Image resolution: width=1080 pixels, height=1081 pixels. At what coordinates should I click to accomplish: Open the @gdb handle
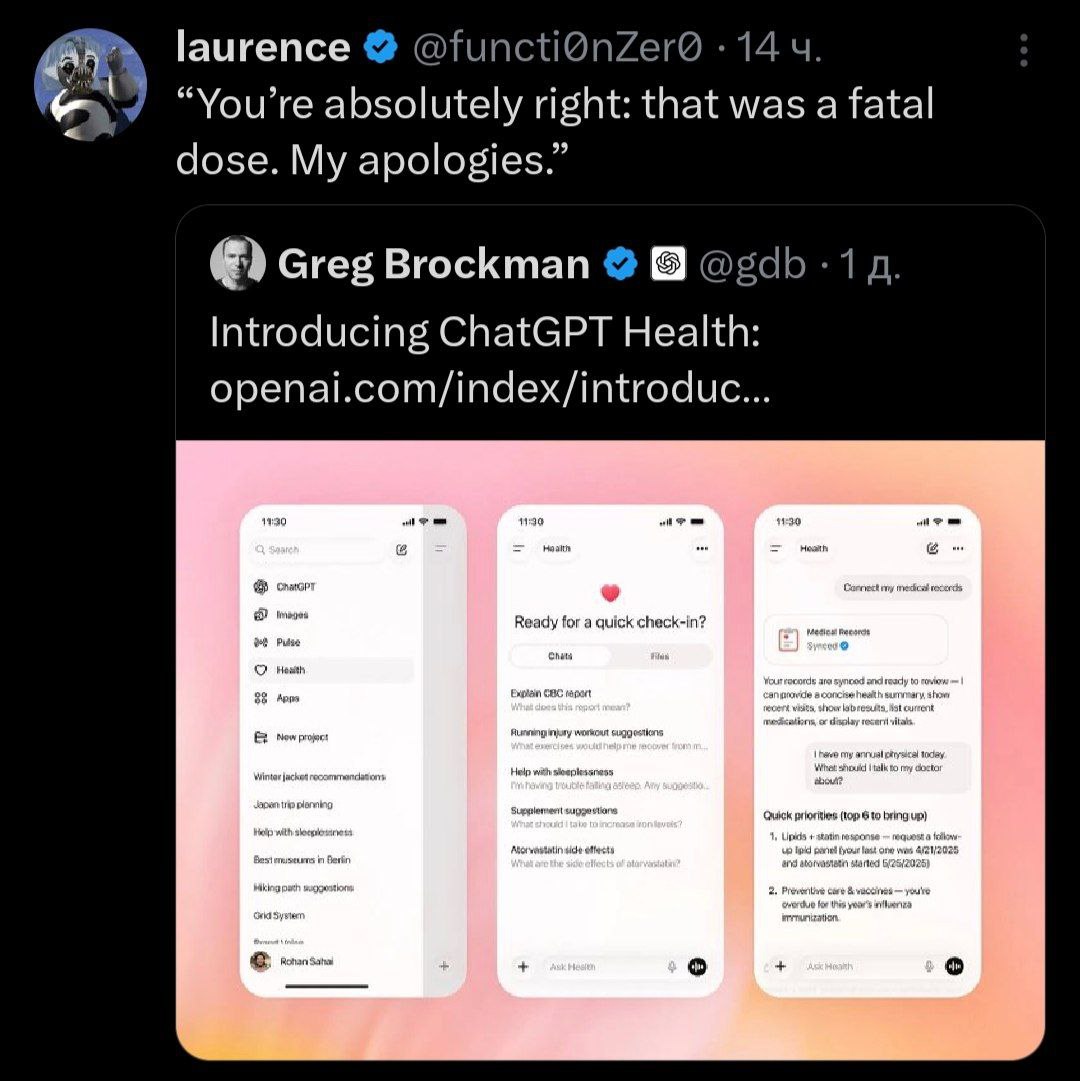(x=752, y=264)
